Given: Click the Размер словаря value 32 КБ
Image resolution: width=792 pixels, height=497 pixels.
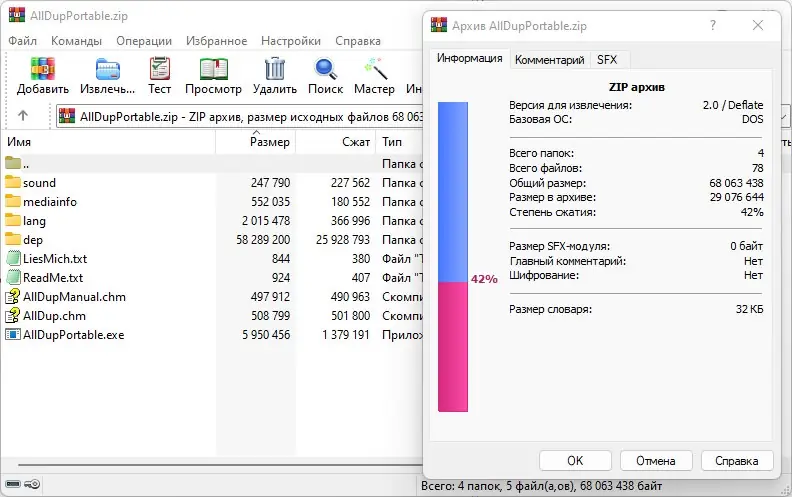Looking at the screenshot, I should coord(750,309).
